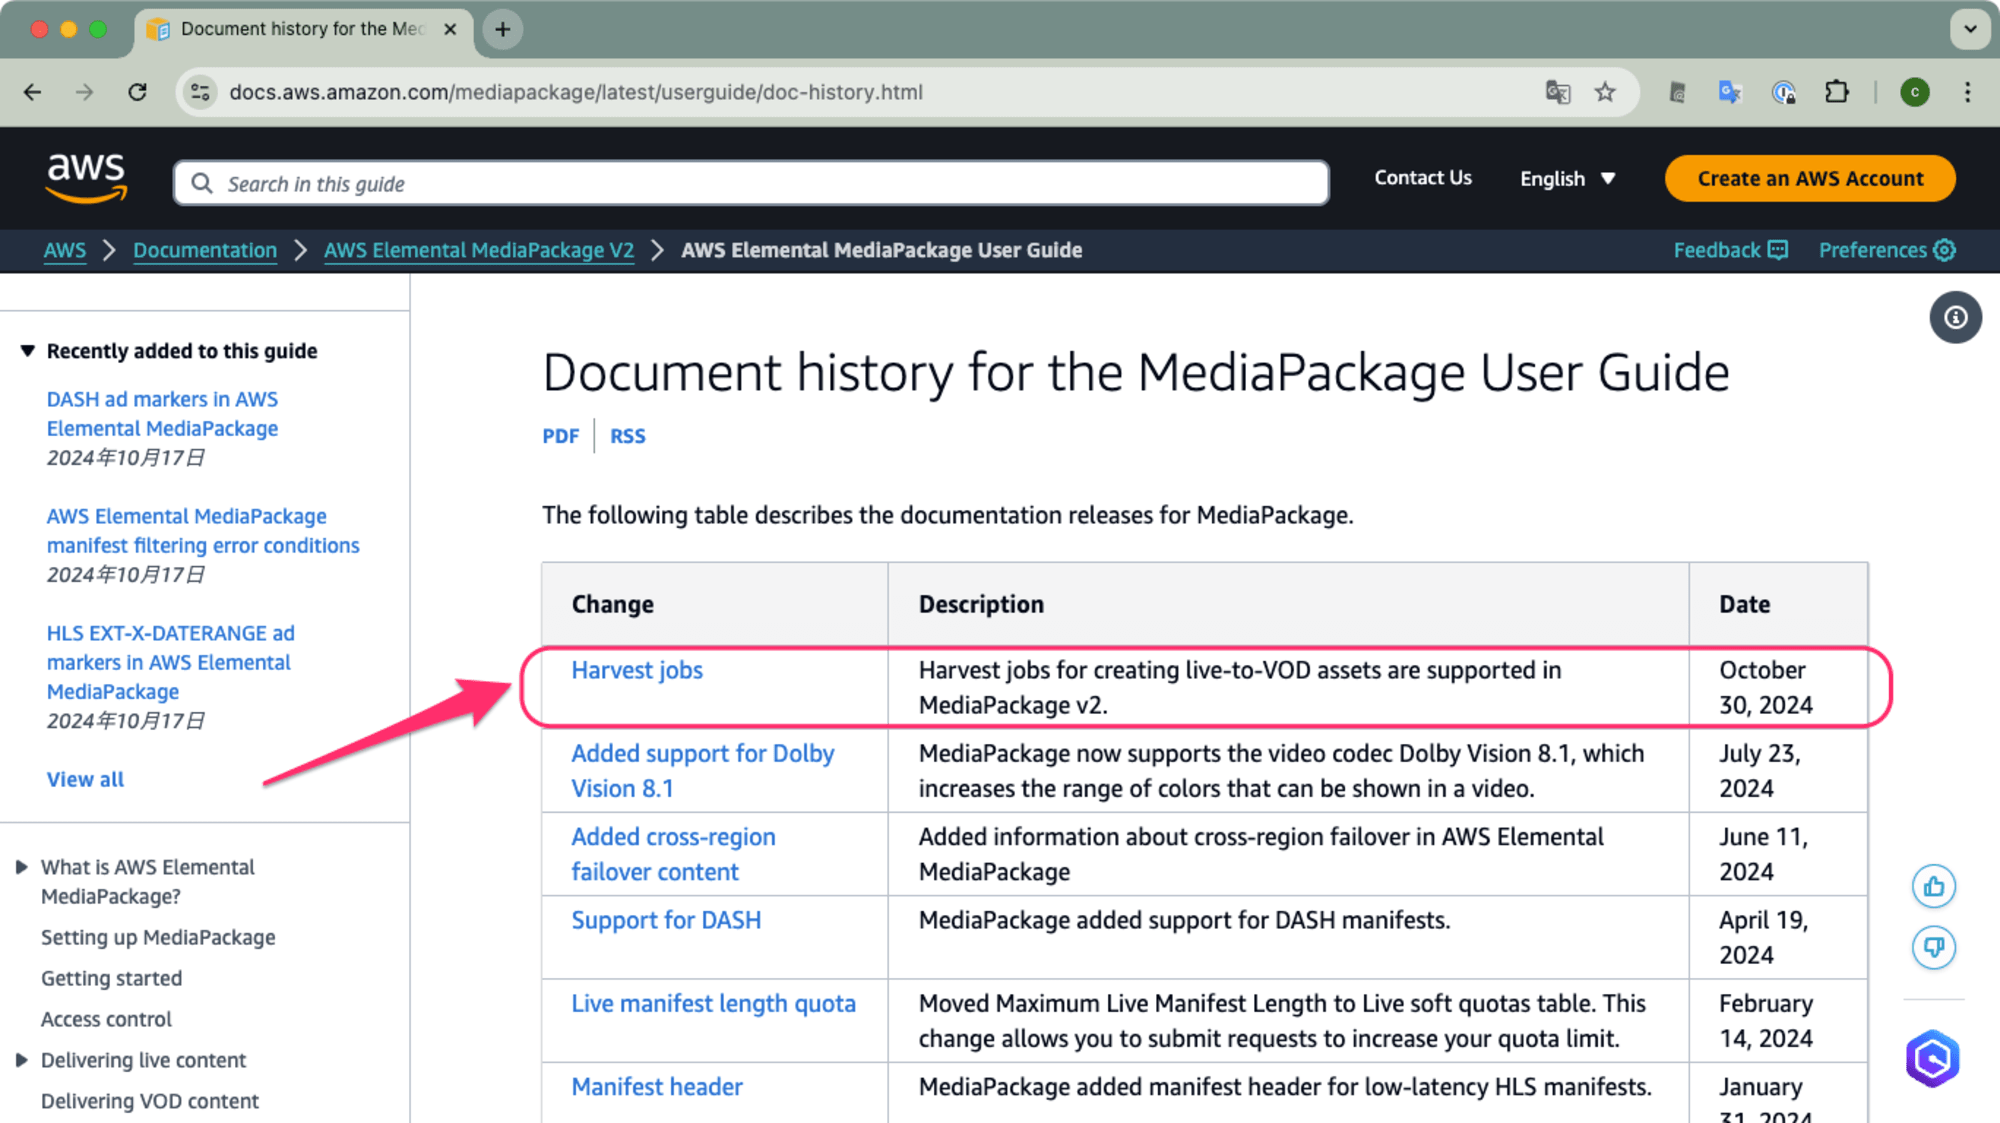The image size is (2000, 1123).
Task: Download the PDF version
Action: point(561,436)
